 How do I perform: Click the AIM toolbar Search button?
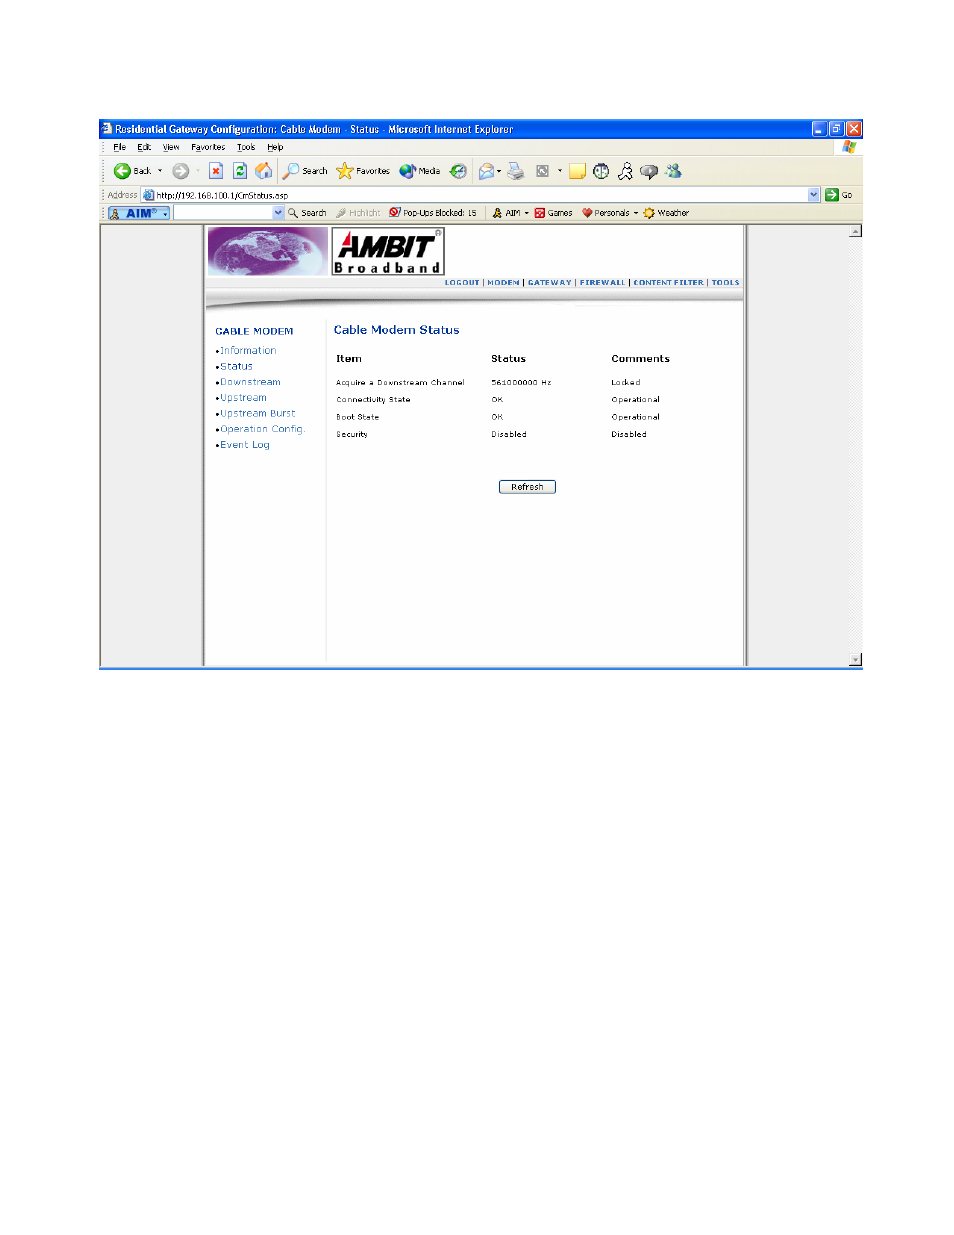pos(307,213)
